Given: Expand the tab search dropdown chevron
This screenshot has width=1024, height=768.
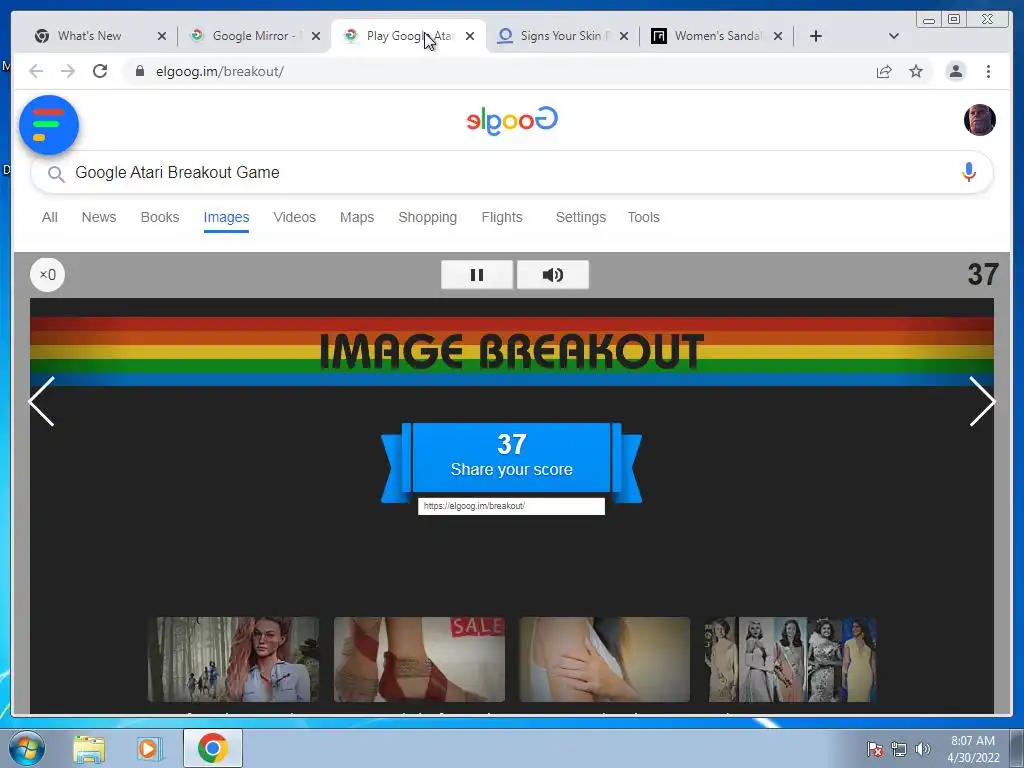Looking at the screenshot, I should pos(894,36).
